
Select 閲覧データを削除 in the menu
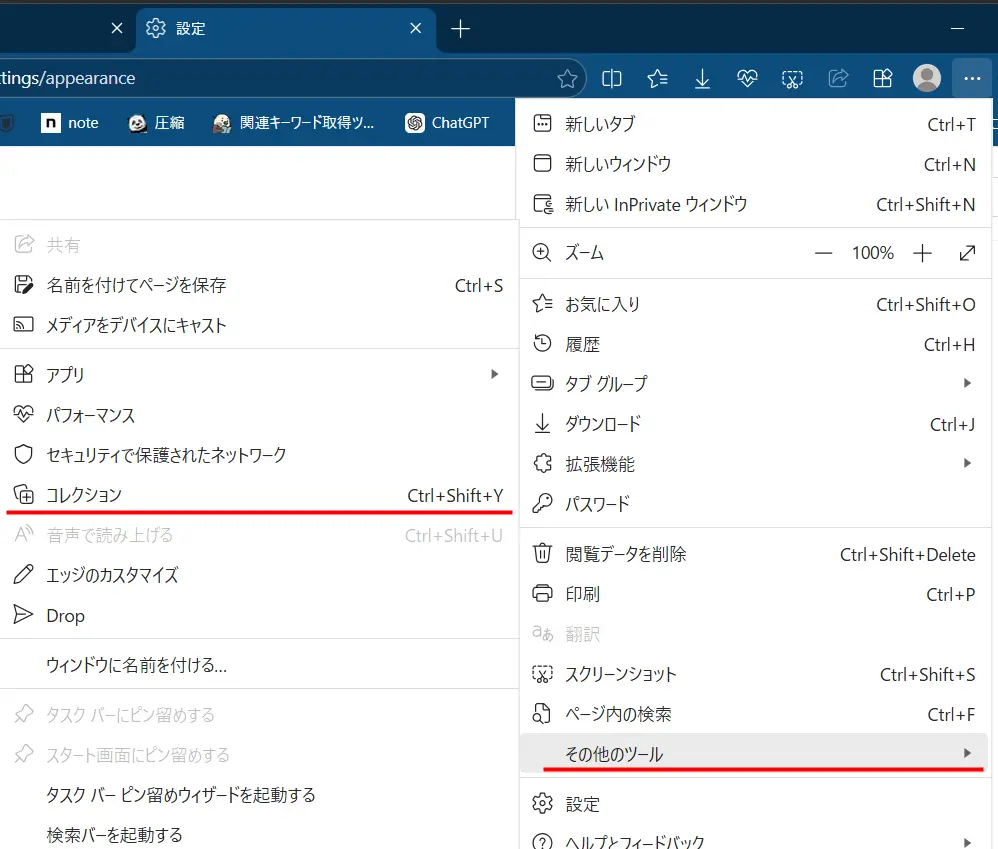click(x=626, y=554)
